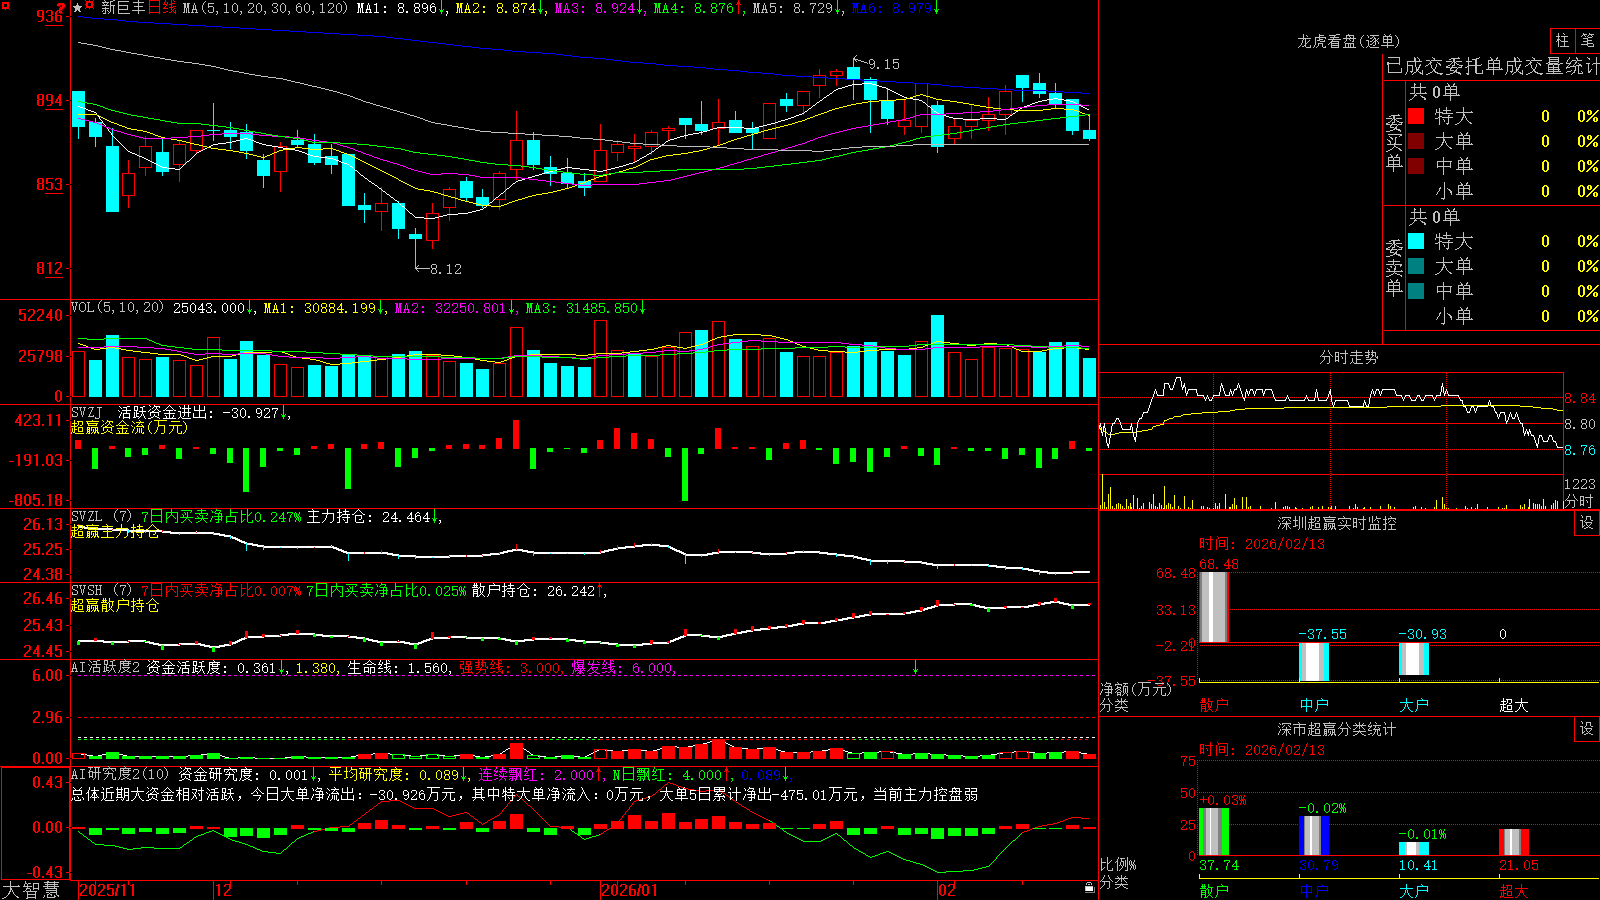Click teal 大单 swatch under 委卖单
1600x900 pixels.
pyautogui.click(x=1416, y=266)
